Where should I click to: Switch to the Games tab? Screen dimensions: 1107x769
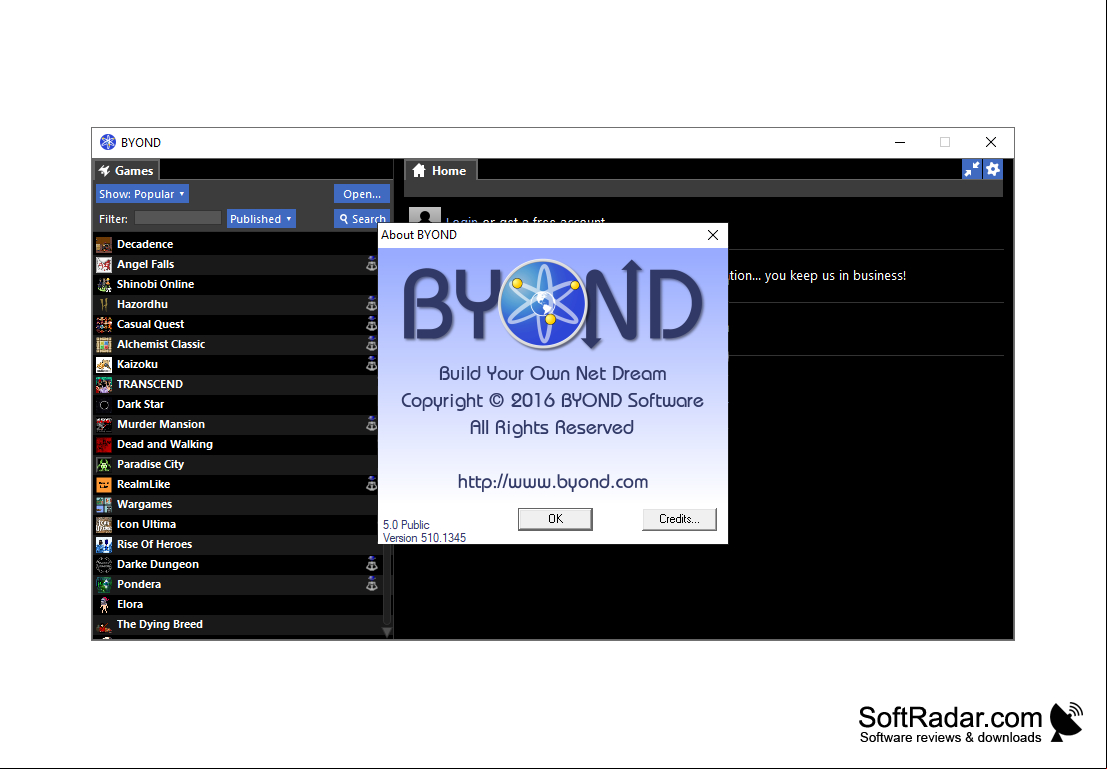pyautogui.click(x=126, y=171)
